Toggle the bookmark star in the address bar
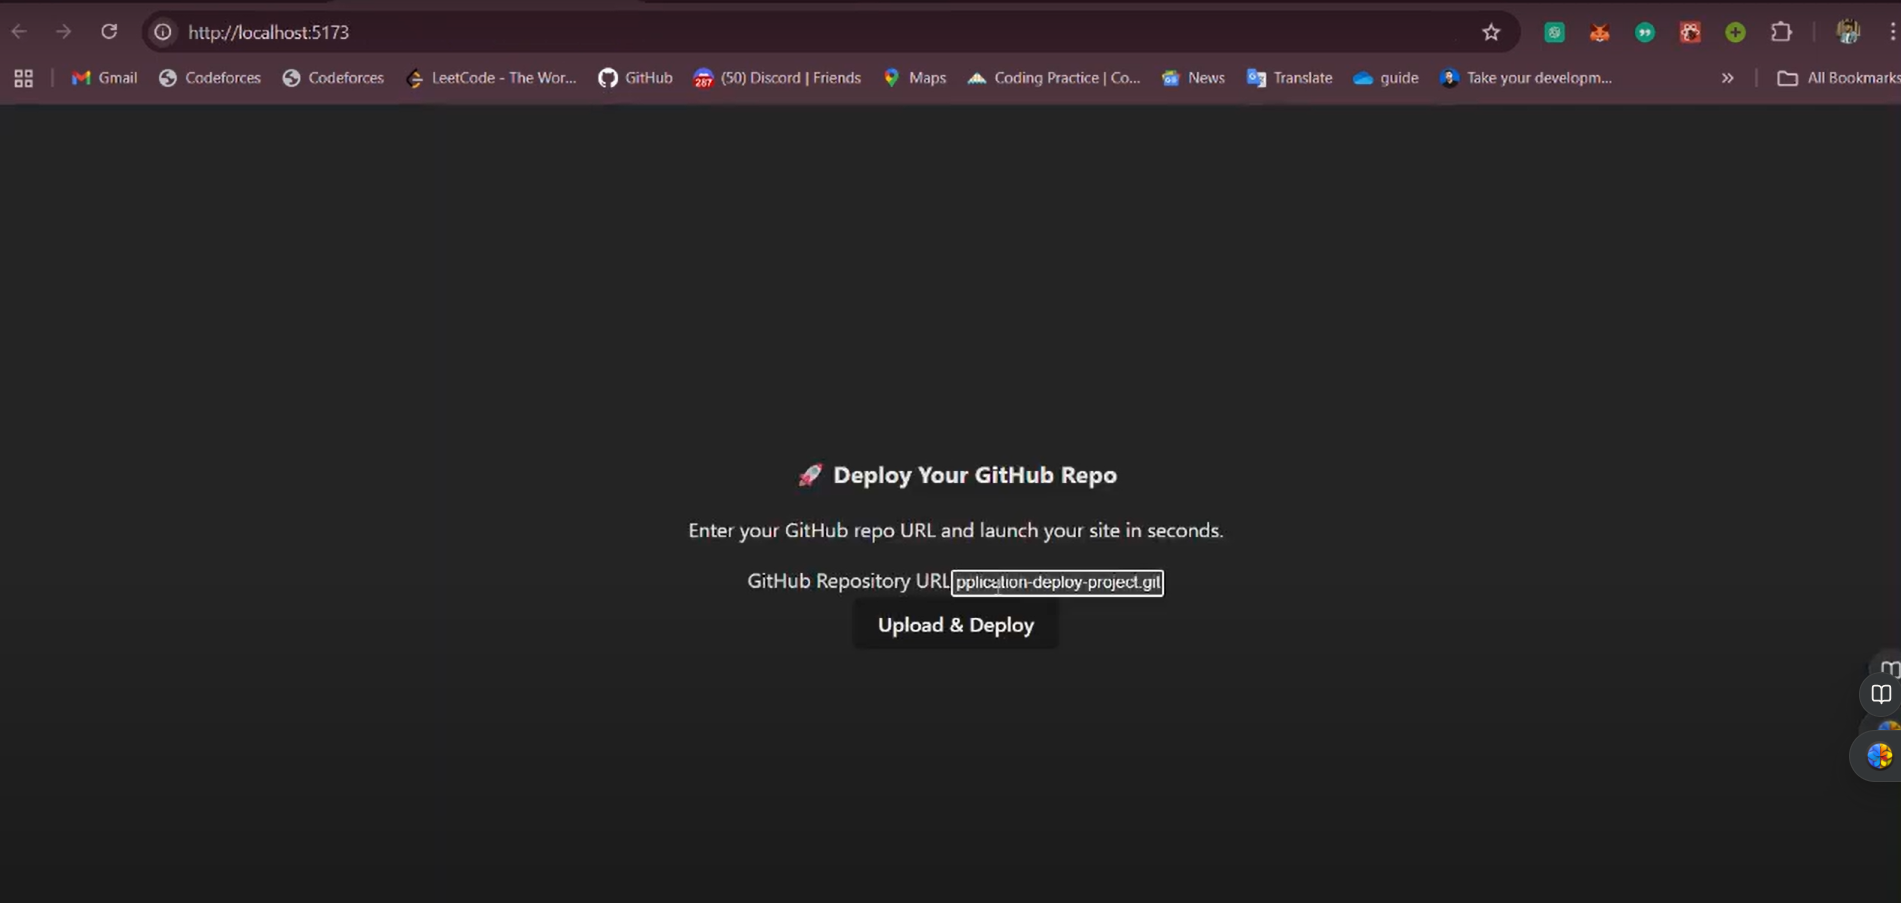This screenshot has width=1901, height=903. (x=1491, y=31)
